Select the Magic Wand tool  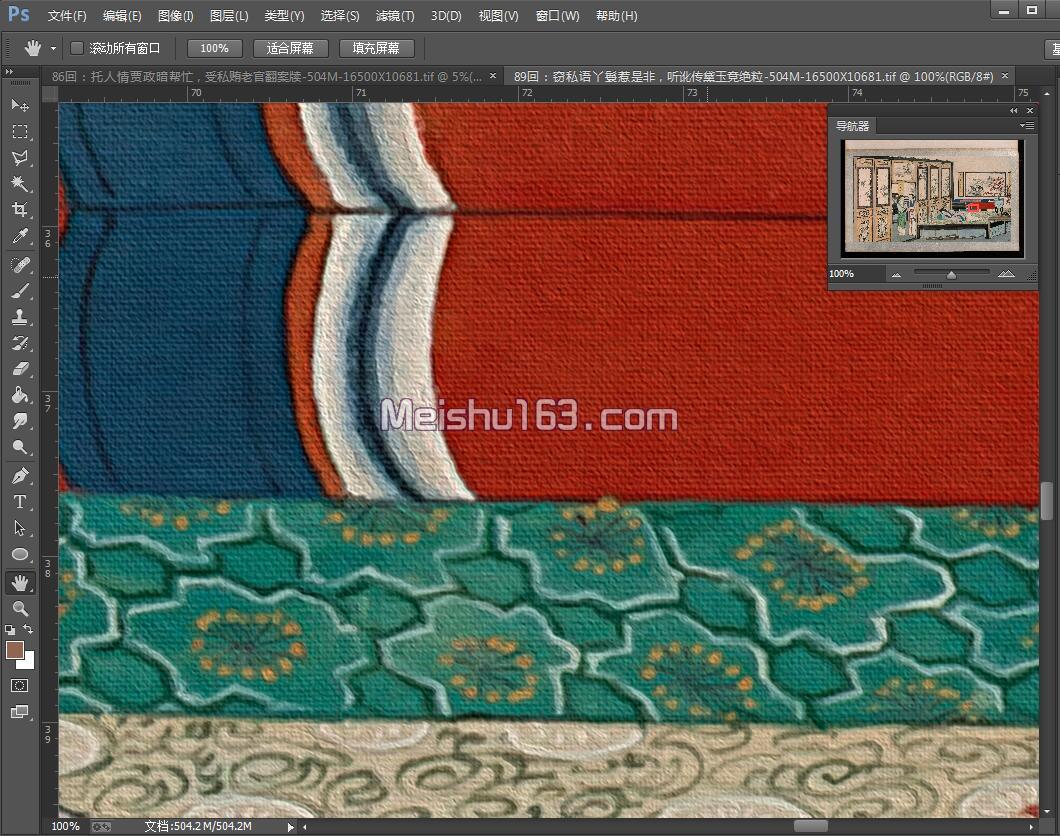point(20,184)
